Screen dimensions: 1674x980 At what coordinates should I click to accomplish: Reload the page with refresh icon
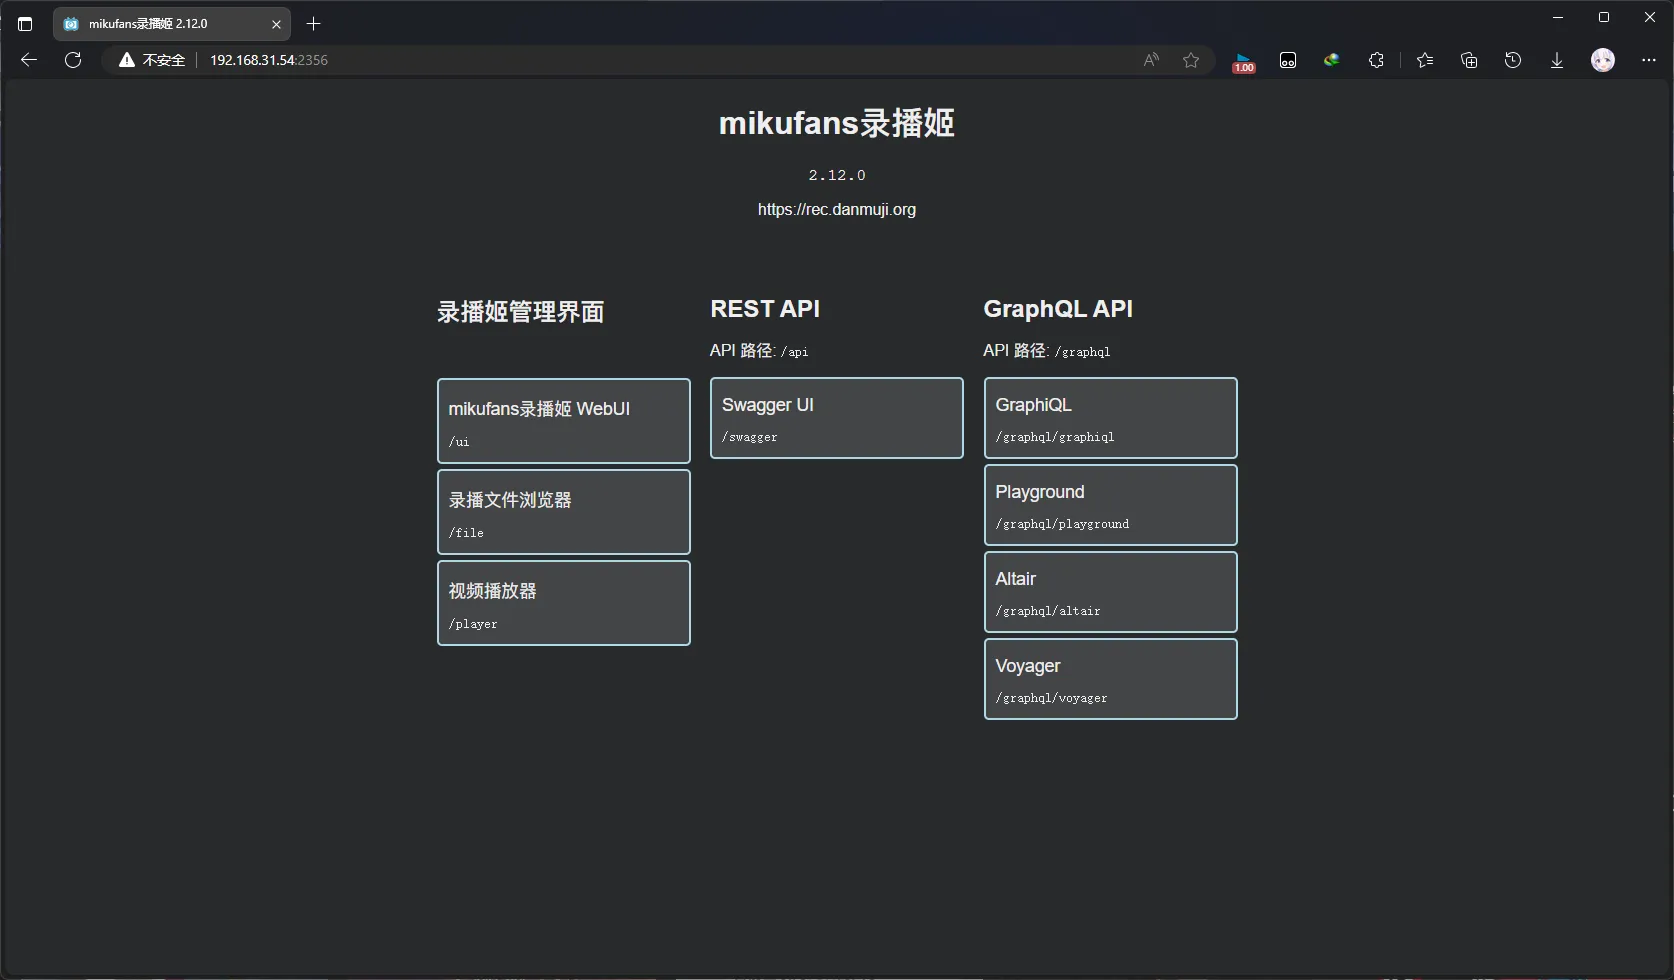(x=73, y=60)
